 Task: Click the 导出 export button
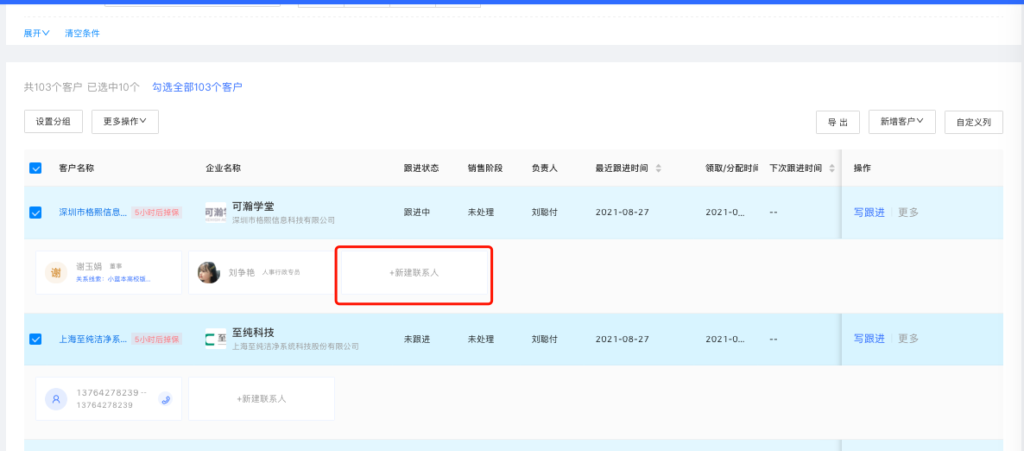[x=838, y=122]
